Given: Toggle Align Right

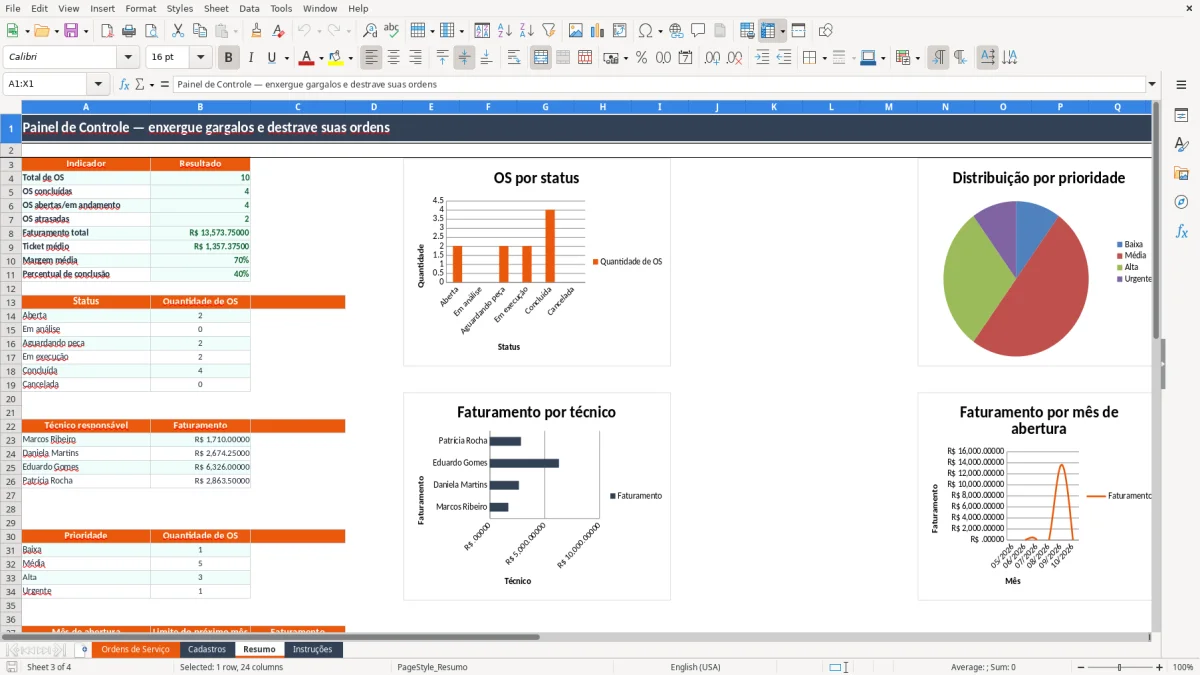Looking at the screenshot, I should [416, 58].
